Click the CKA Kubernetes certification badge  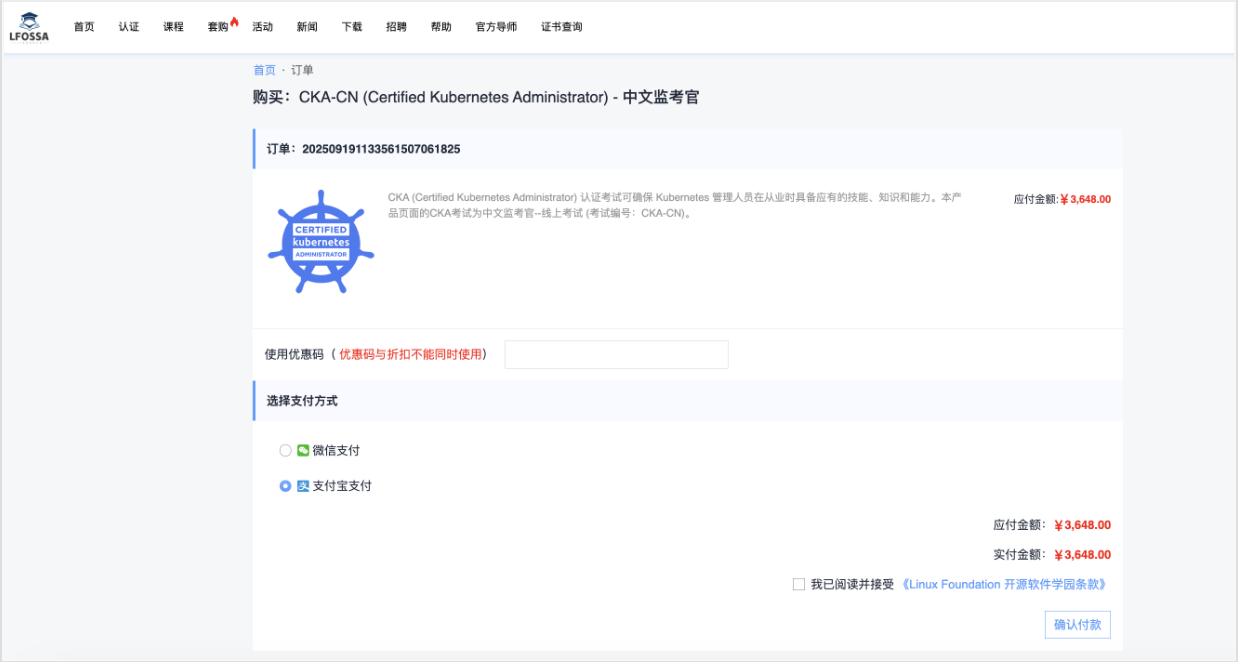(x=321, y=242)
